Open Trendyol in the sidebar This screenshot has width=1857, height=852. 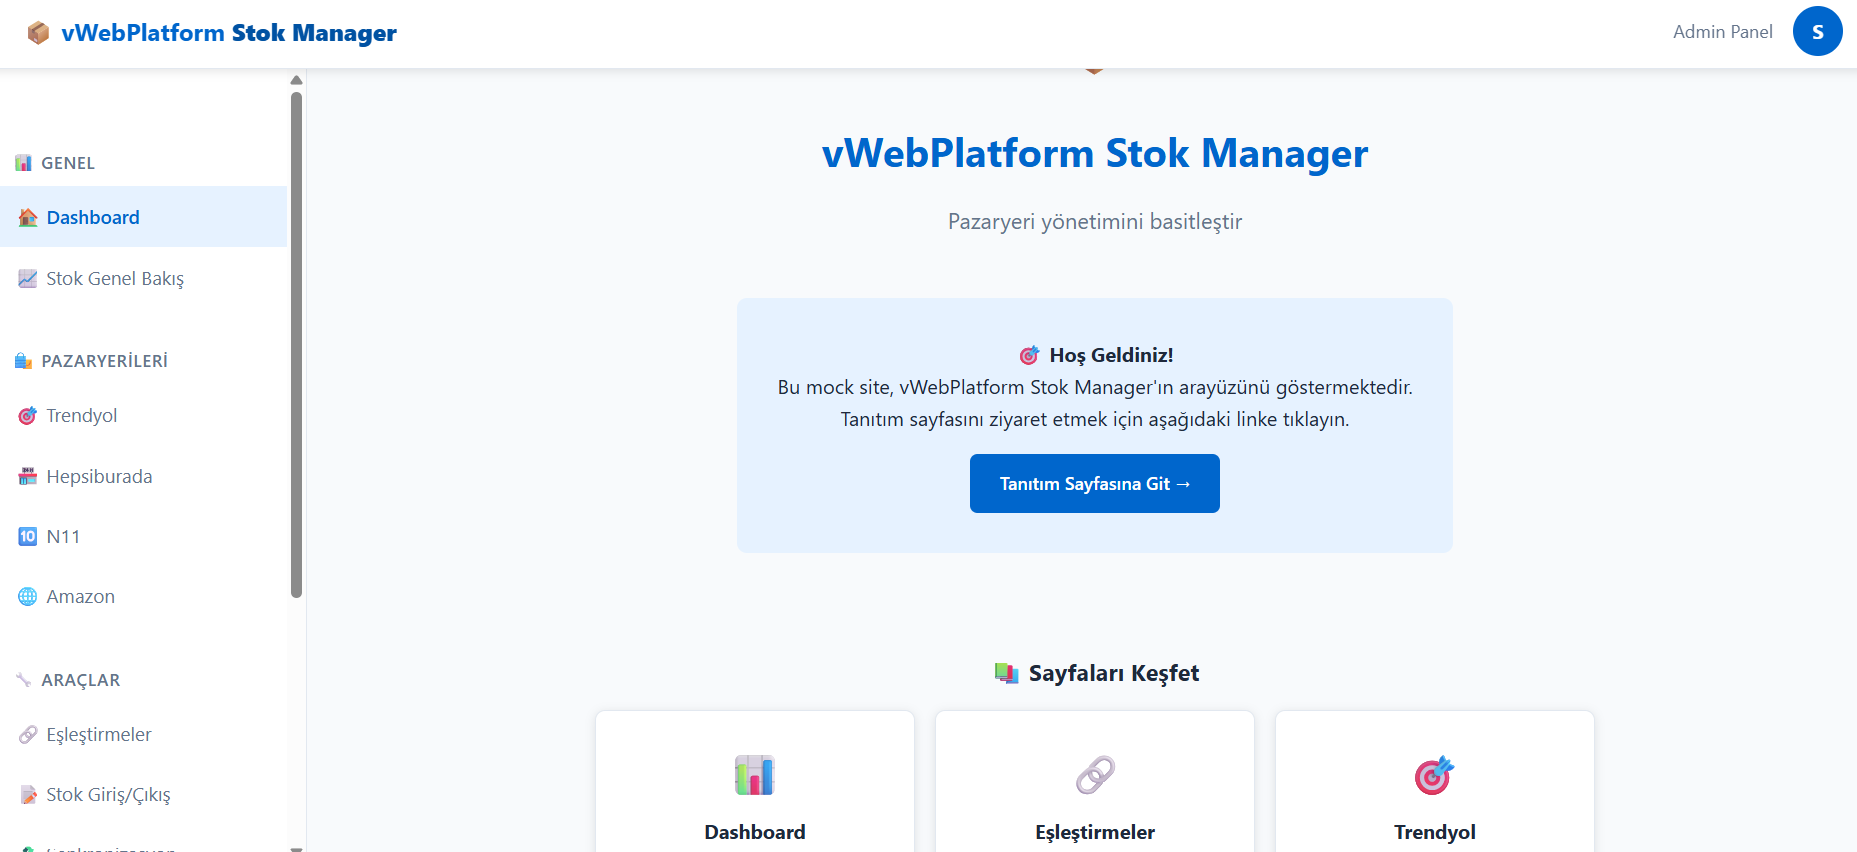143,415
